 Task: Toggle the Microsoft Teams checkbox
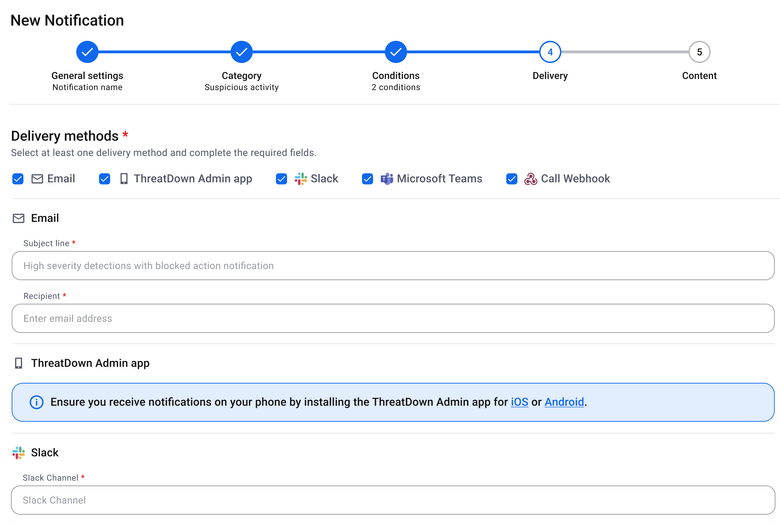(368, 179)
